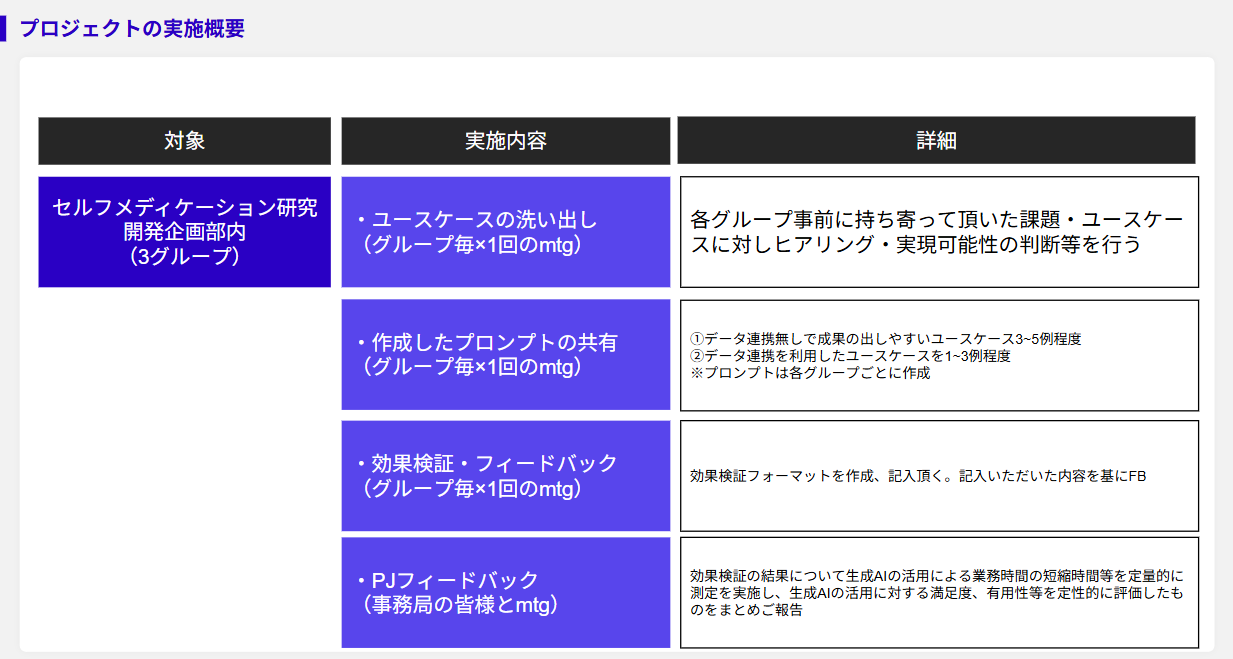The image size is (1233, 659).
Task: Select the (事務局の皆様とmtg) text line
Action: click(x=460, y=604)
